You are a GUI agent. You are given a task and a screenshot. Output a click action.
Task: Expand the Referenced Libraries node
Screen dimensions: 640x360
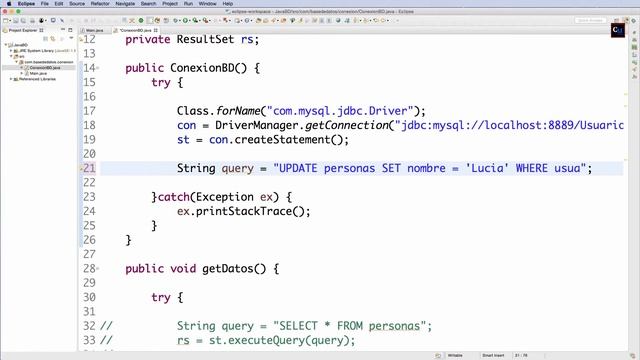[11, 79]
